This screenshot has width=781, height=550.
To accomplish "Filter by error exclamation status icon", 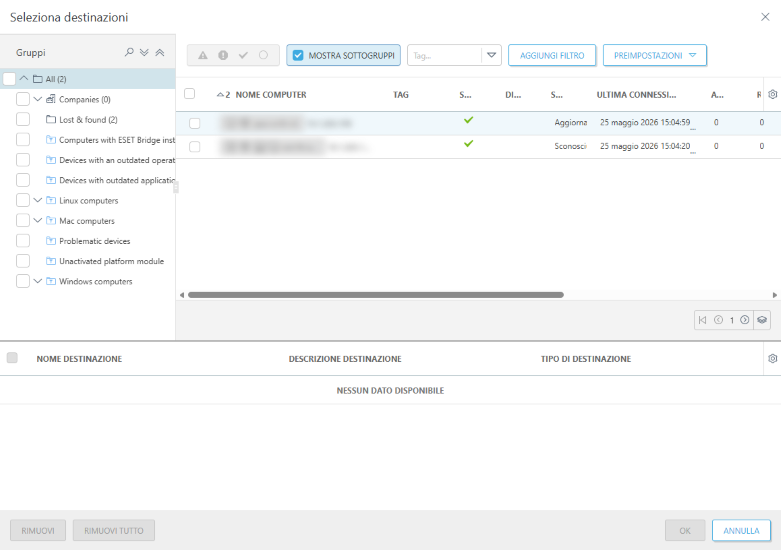I will pyautogui.click(x=223, y=55).
